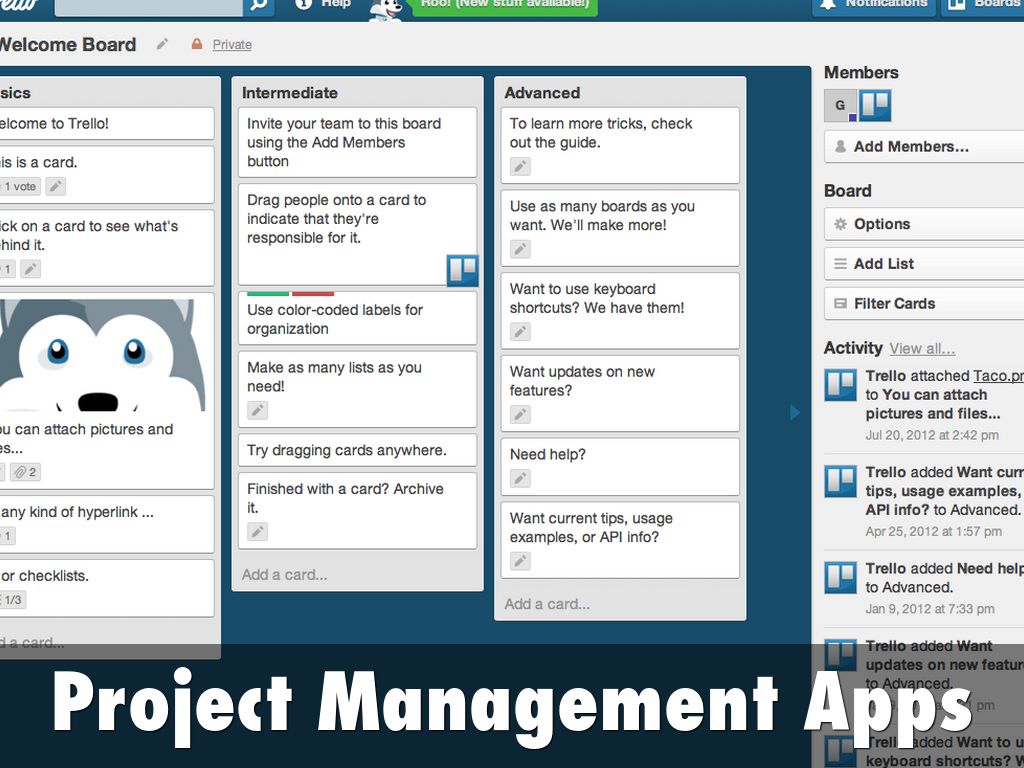Open the Notifications menu in top bar
The width and height of the screenshot is (1024, 768).
tap(874, 5)
